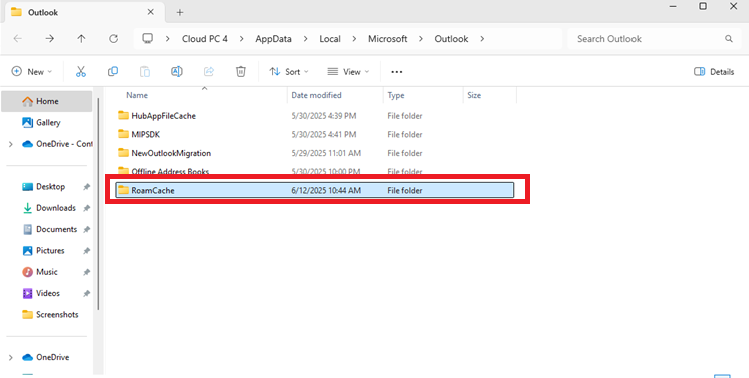Click the MIPSDK folder icon
Viewport: 749px width, 378px height.
(124, 134)
